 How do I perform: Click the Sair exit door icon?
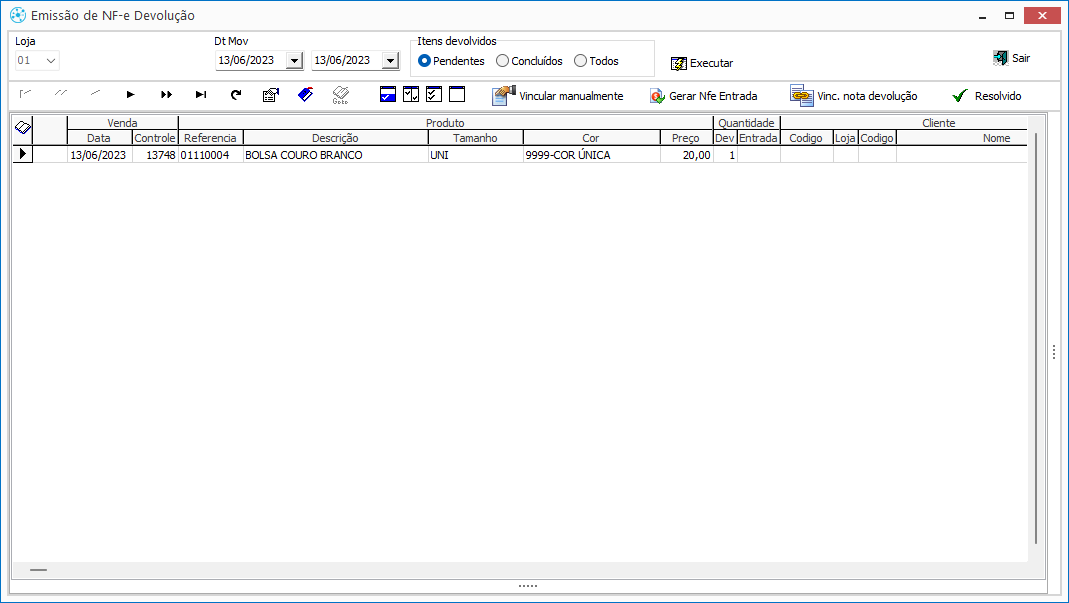[1000, 58]
